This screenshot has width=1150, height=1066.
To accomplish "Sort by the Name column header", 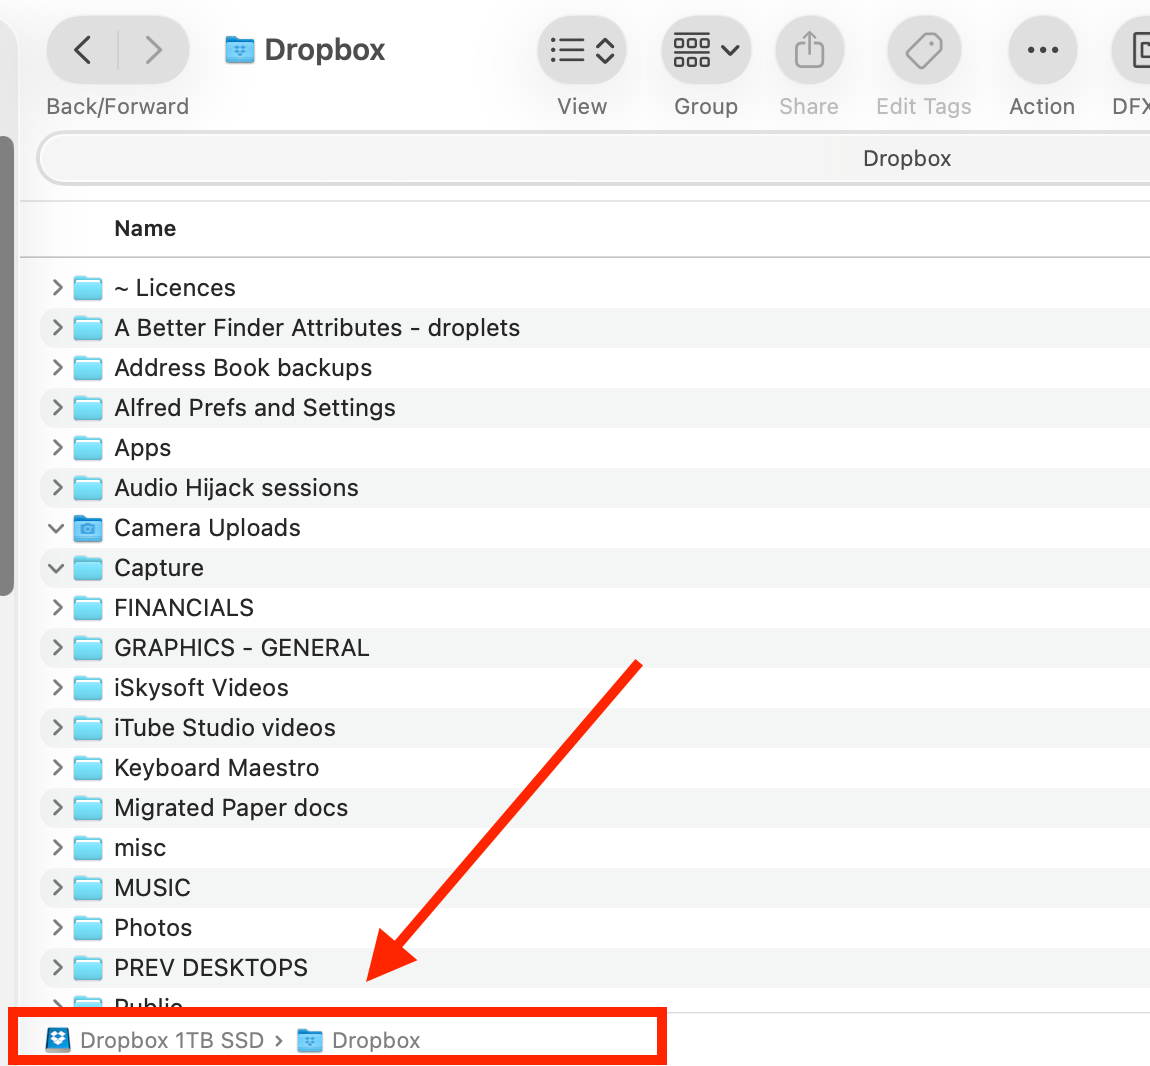I will (x=145, y=228).
